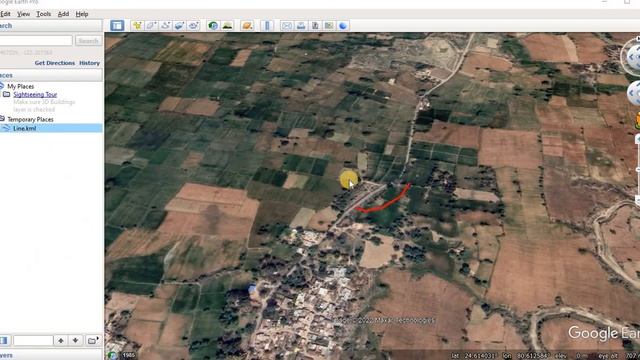Collapse the Places panel header

click(51, 75)
